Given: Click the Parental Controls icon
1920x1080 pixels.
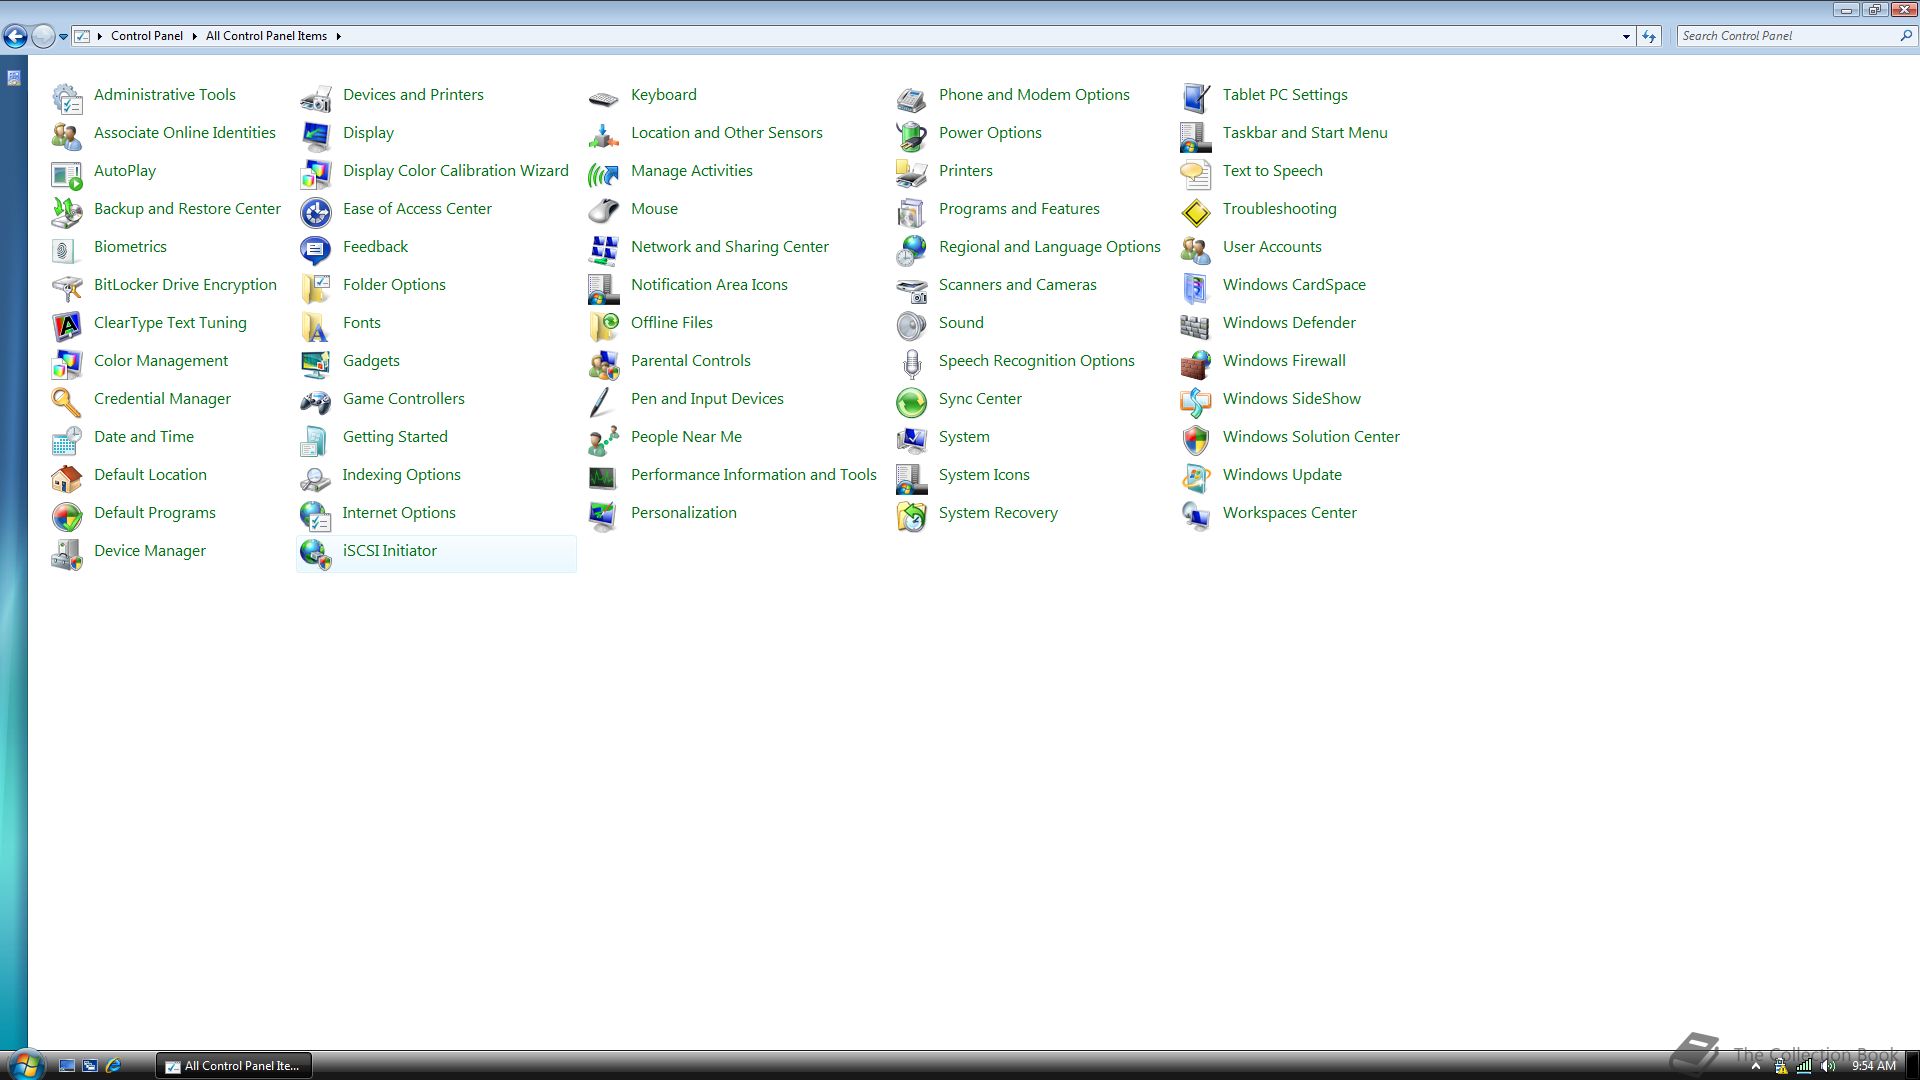Looking at the screenshot, I should click(x=604, y=363).
